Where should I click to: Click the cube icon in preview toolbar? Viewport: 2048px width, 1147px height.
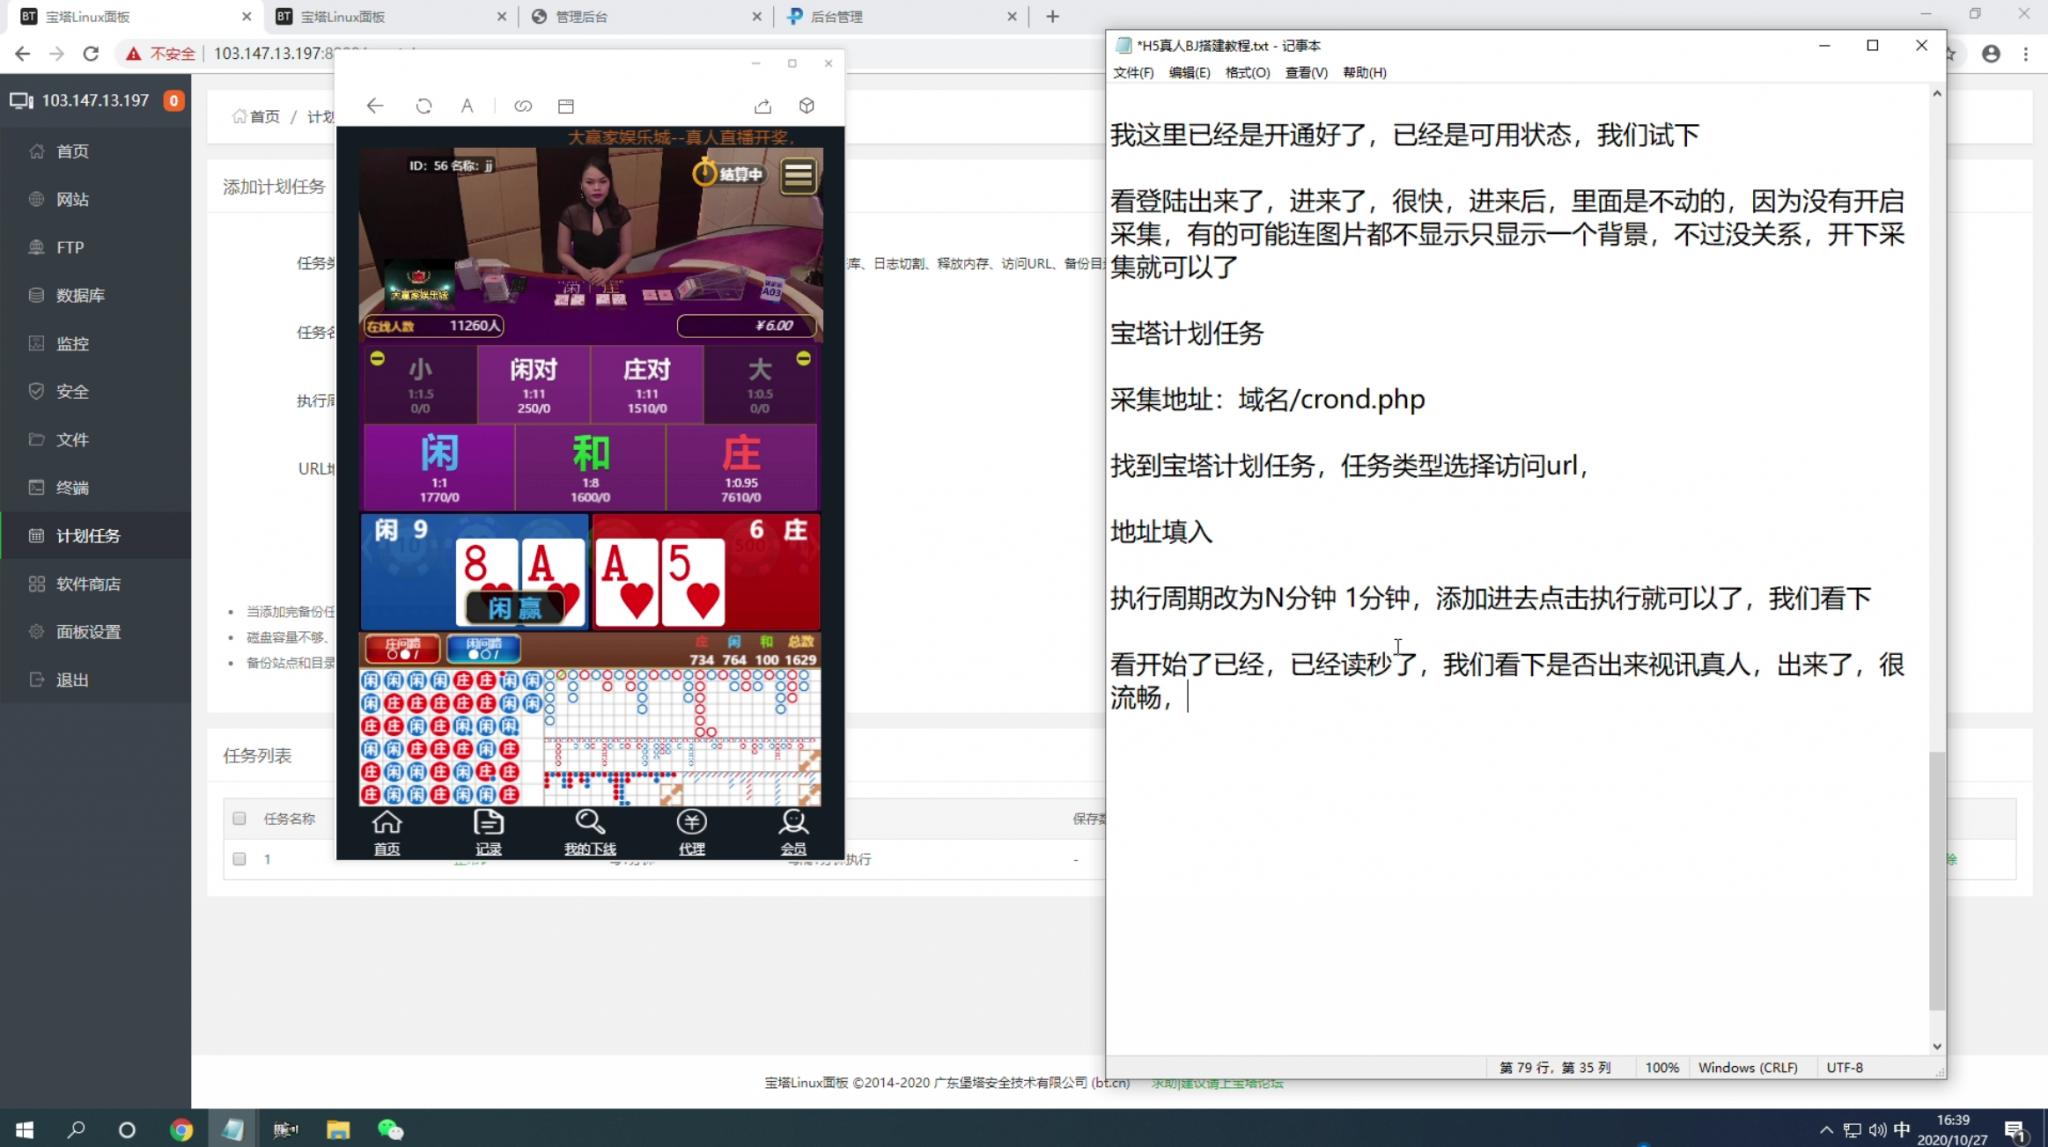[807, 106]
